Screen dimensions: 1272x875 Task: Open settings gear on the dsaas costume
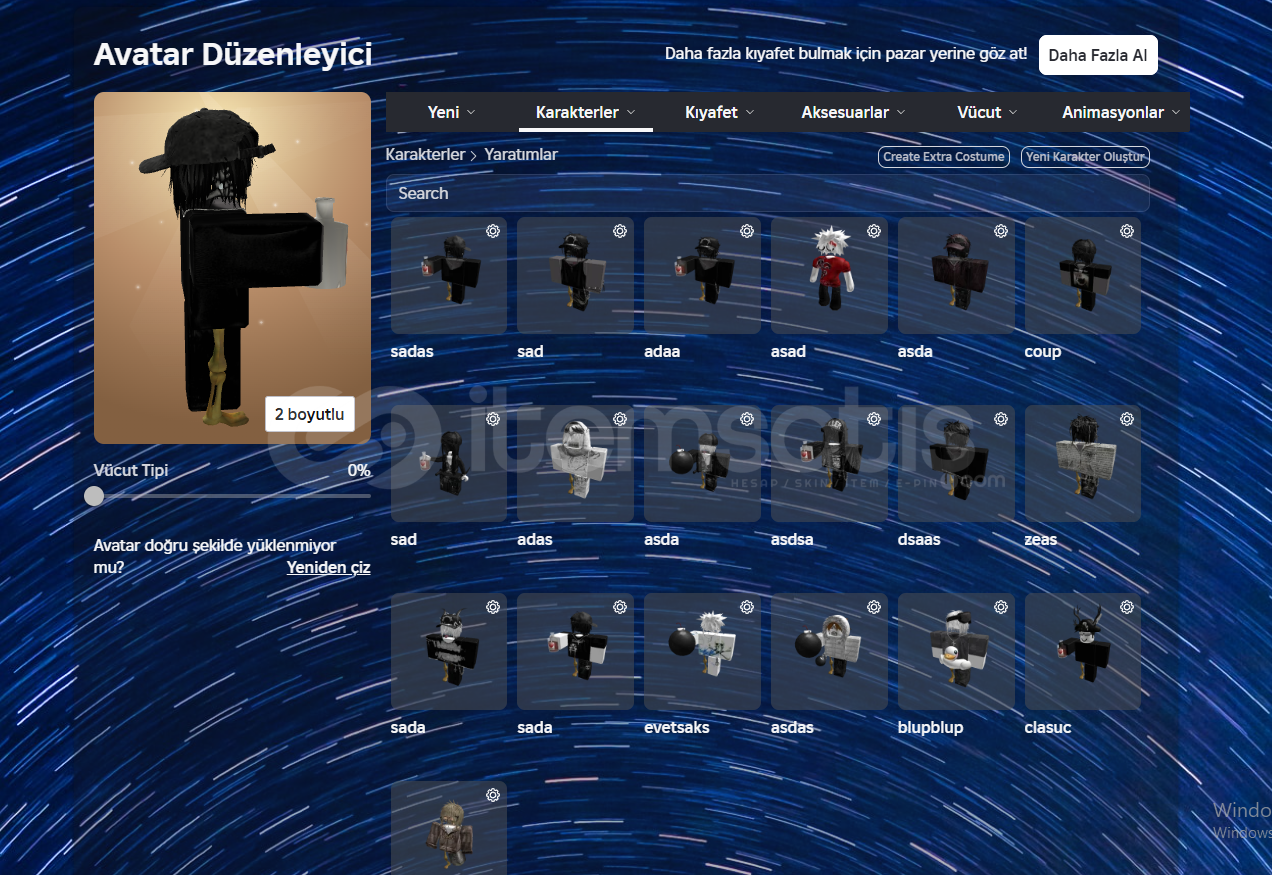[x=1001, y=419]
